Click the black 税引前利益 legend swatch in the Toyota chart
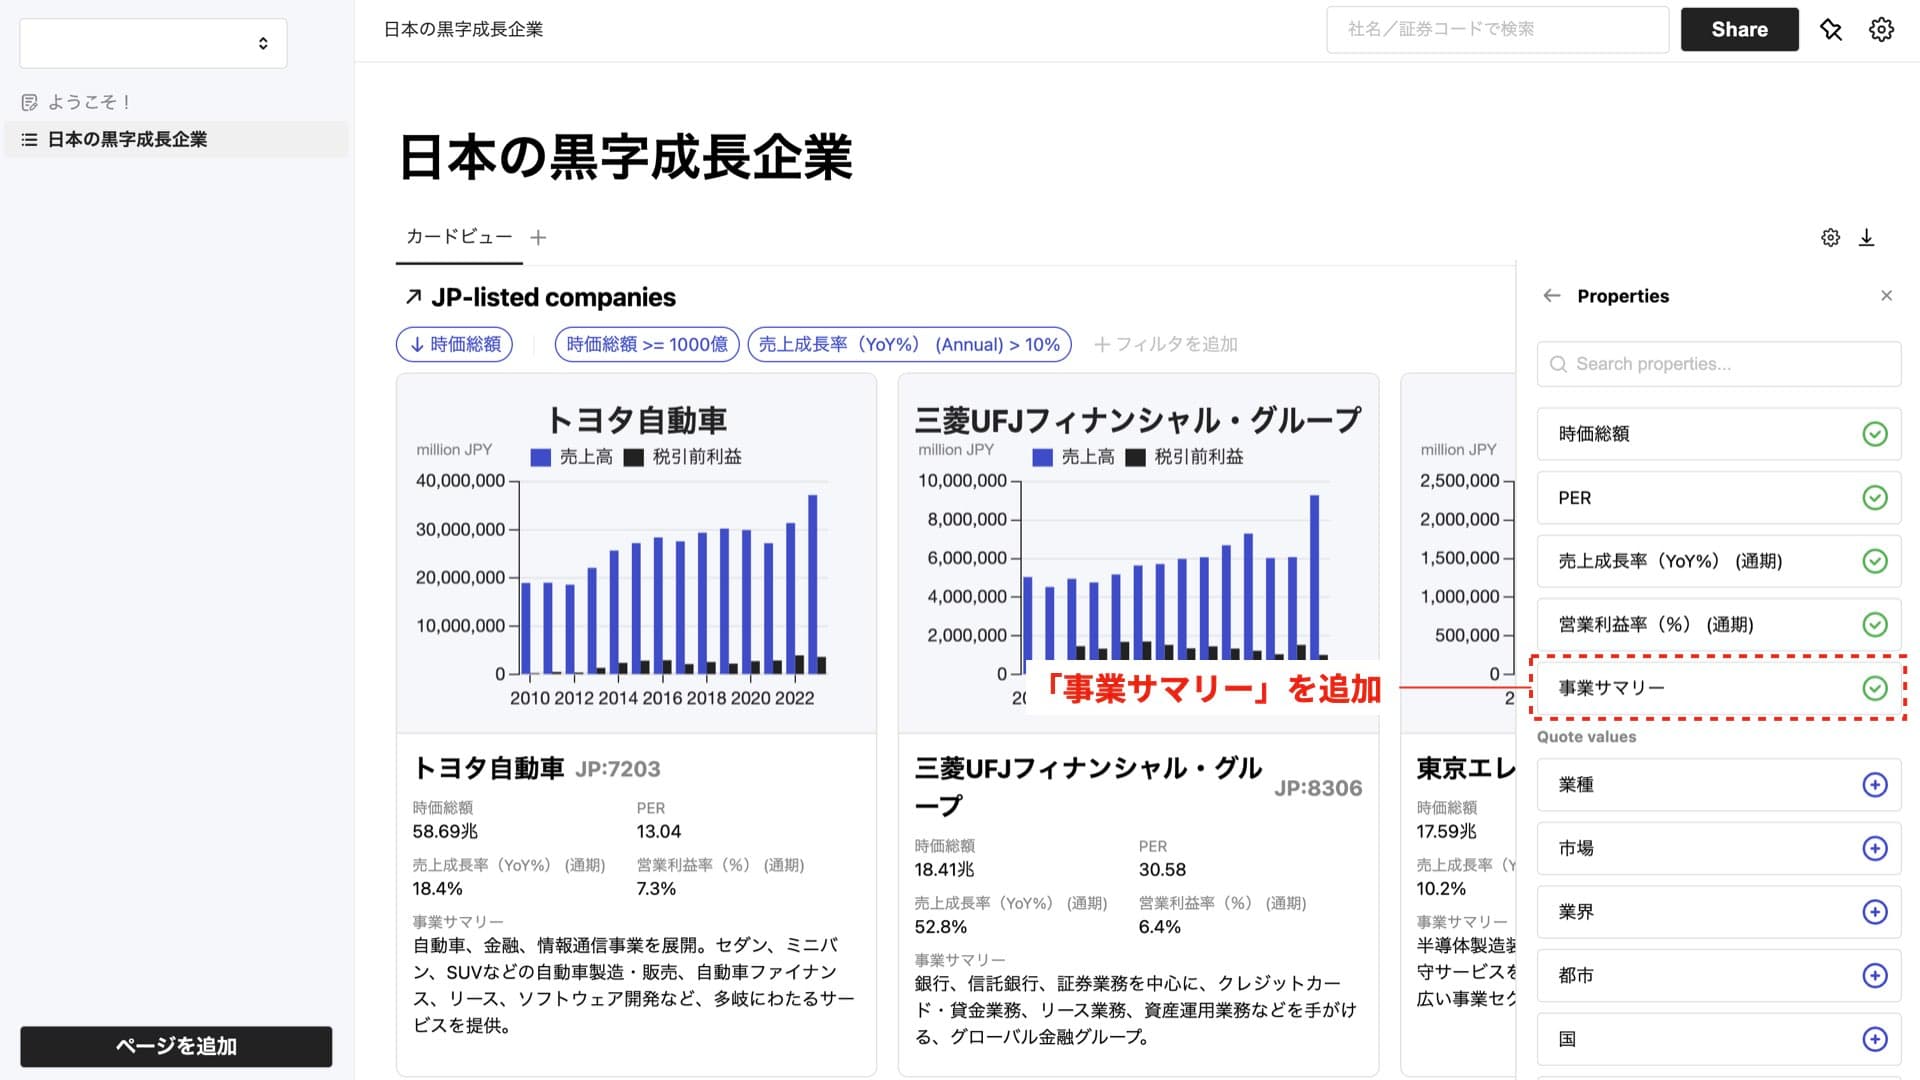 (x=633, y=457)
